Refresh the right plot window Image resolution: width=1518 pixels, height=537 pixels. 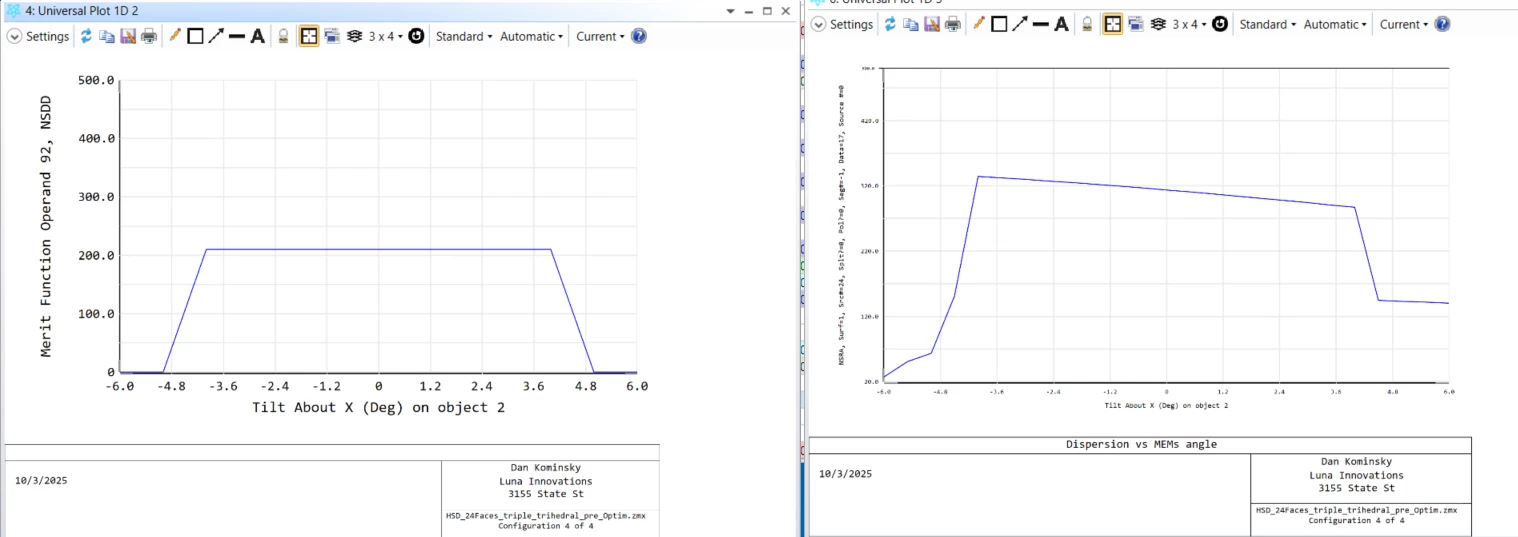click(x=891, y=24)
